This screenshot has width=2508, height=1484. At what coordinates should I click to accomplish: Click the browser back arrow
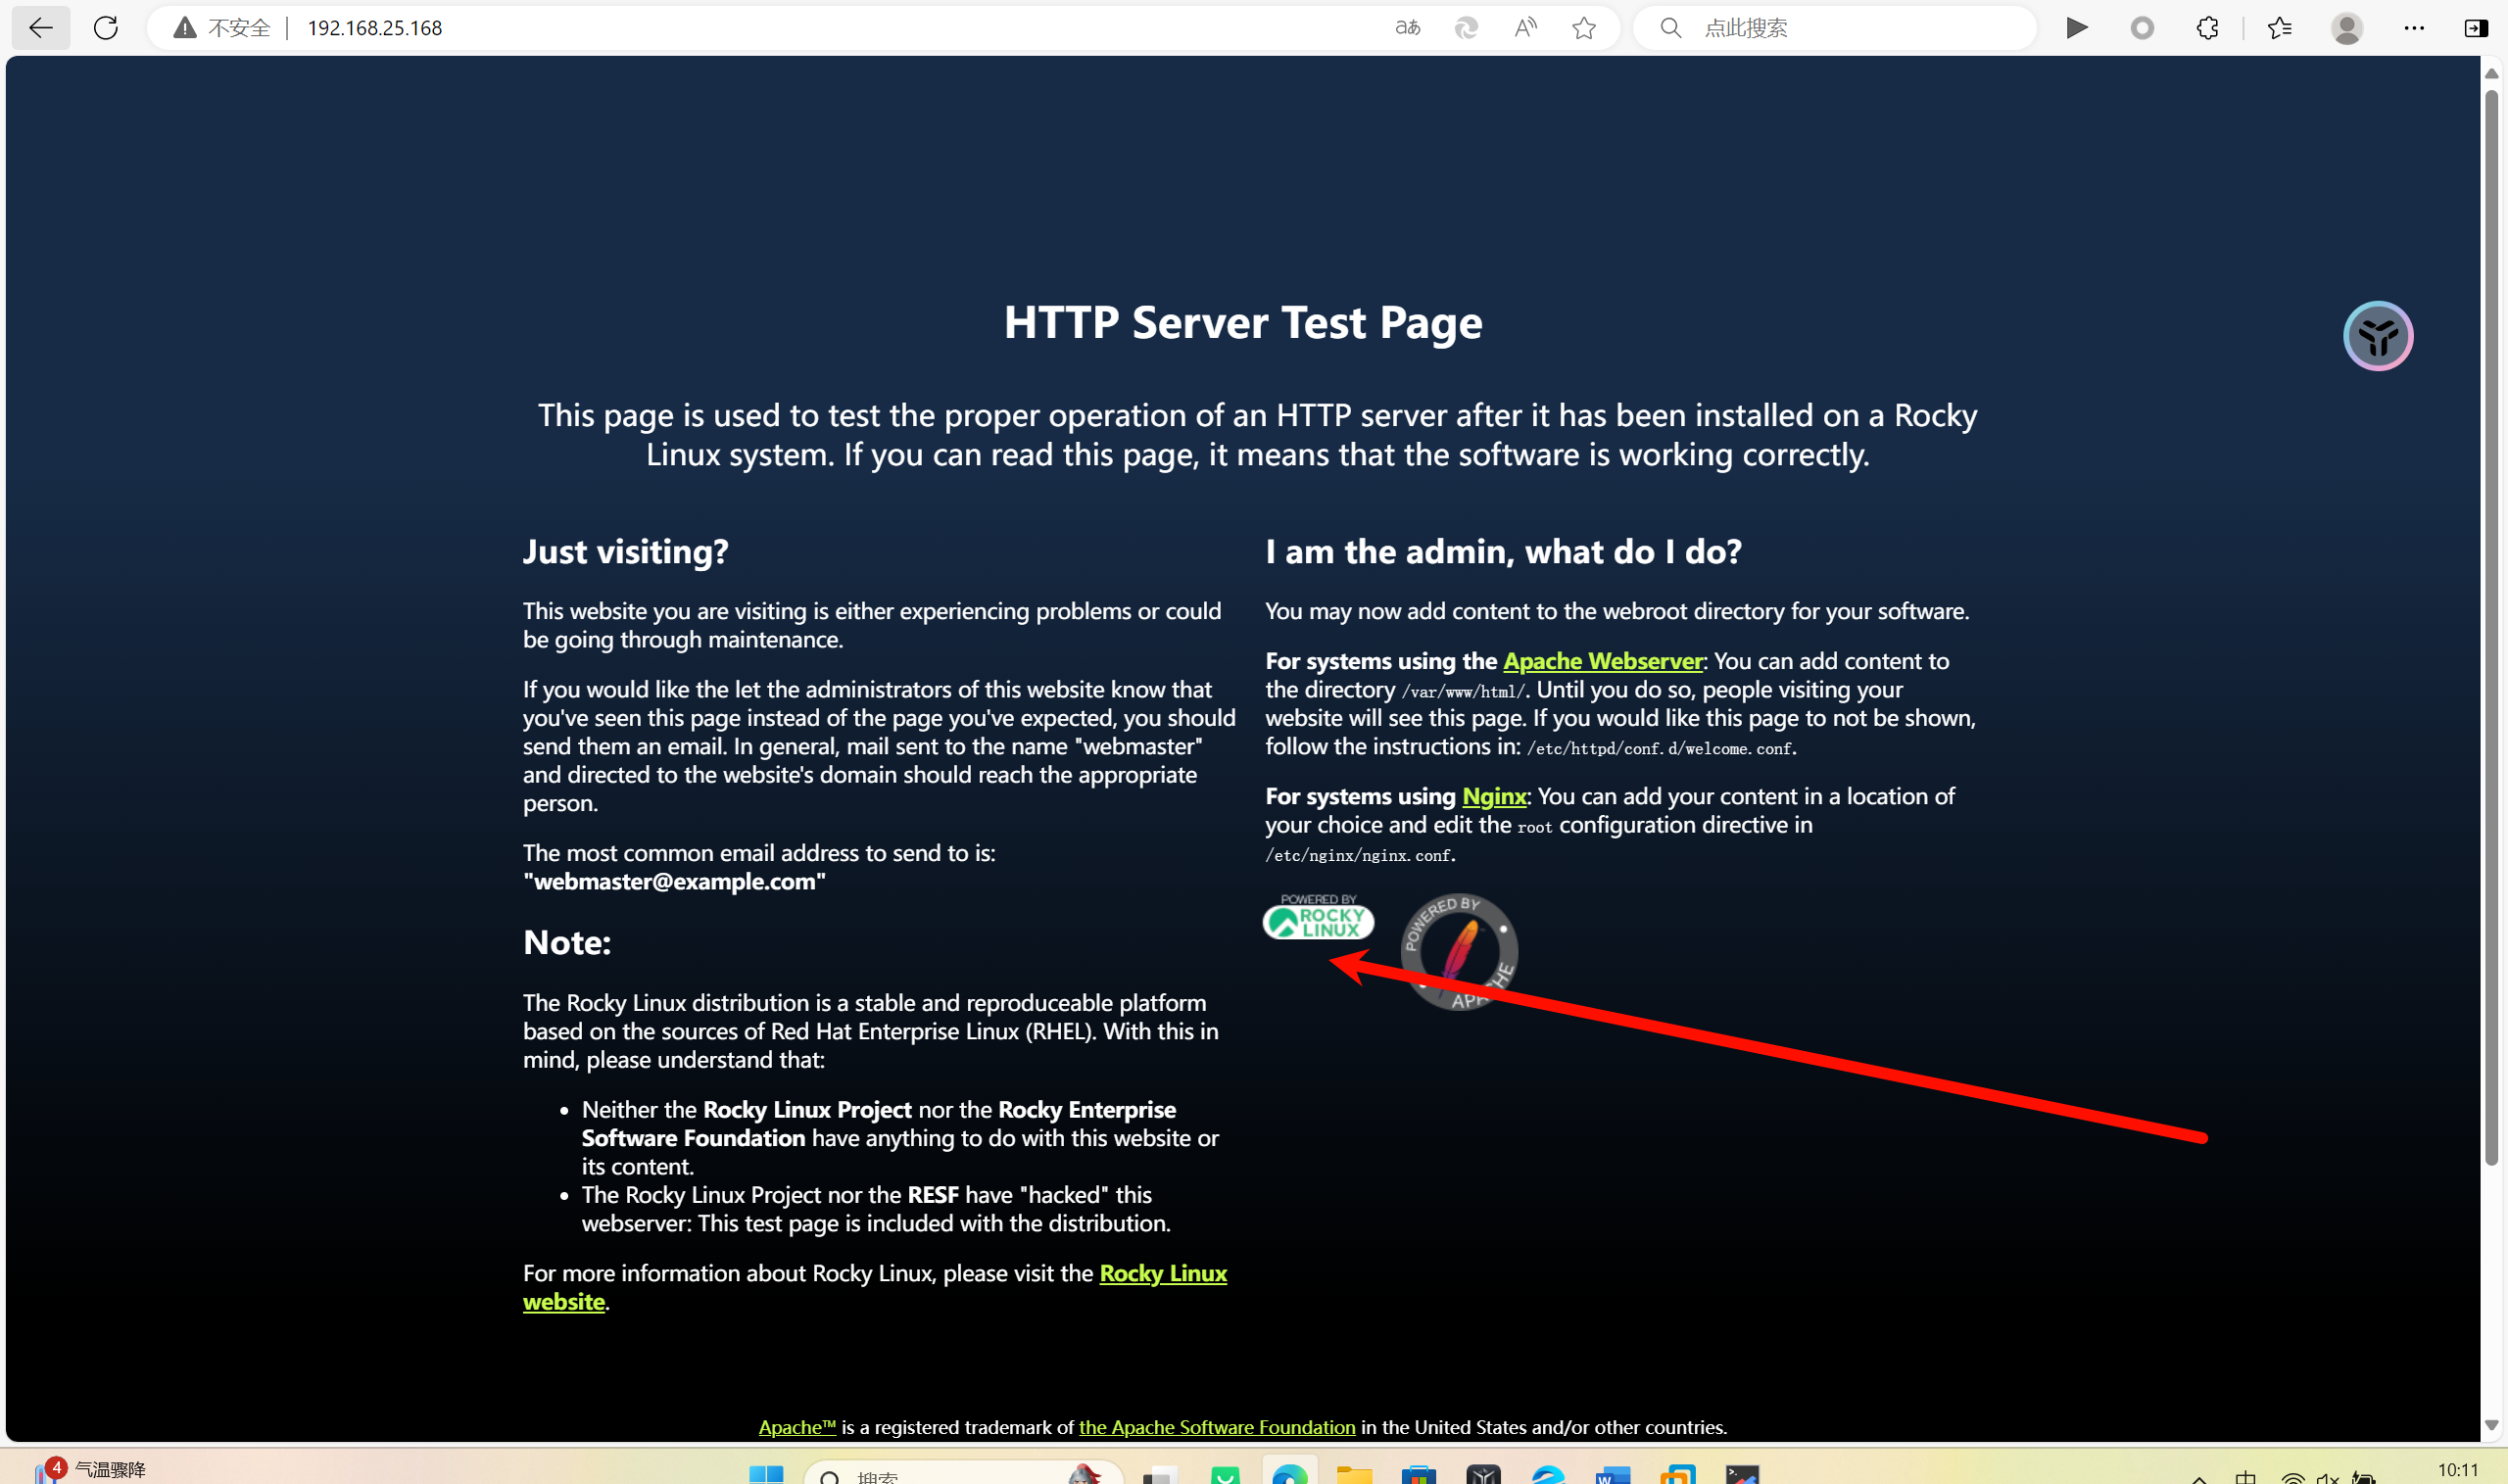click(x=40, y=28)
